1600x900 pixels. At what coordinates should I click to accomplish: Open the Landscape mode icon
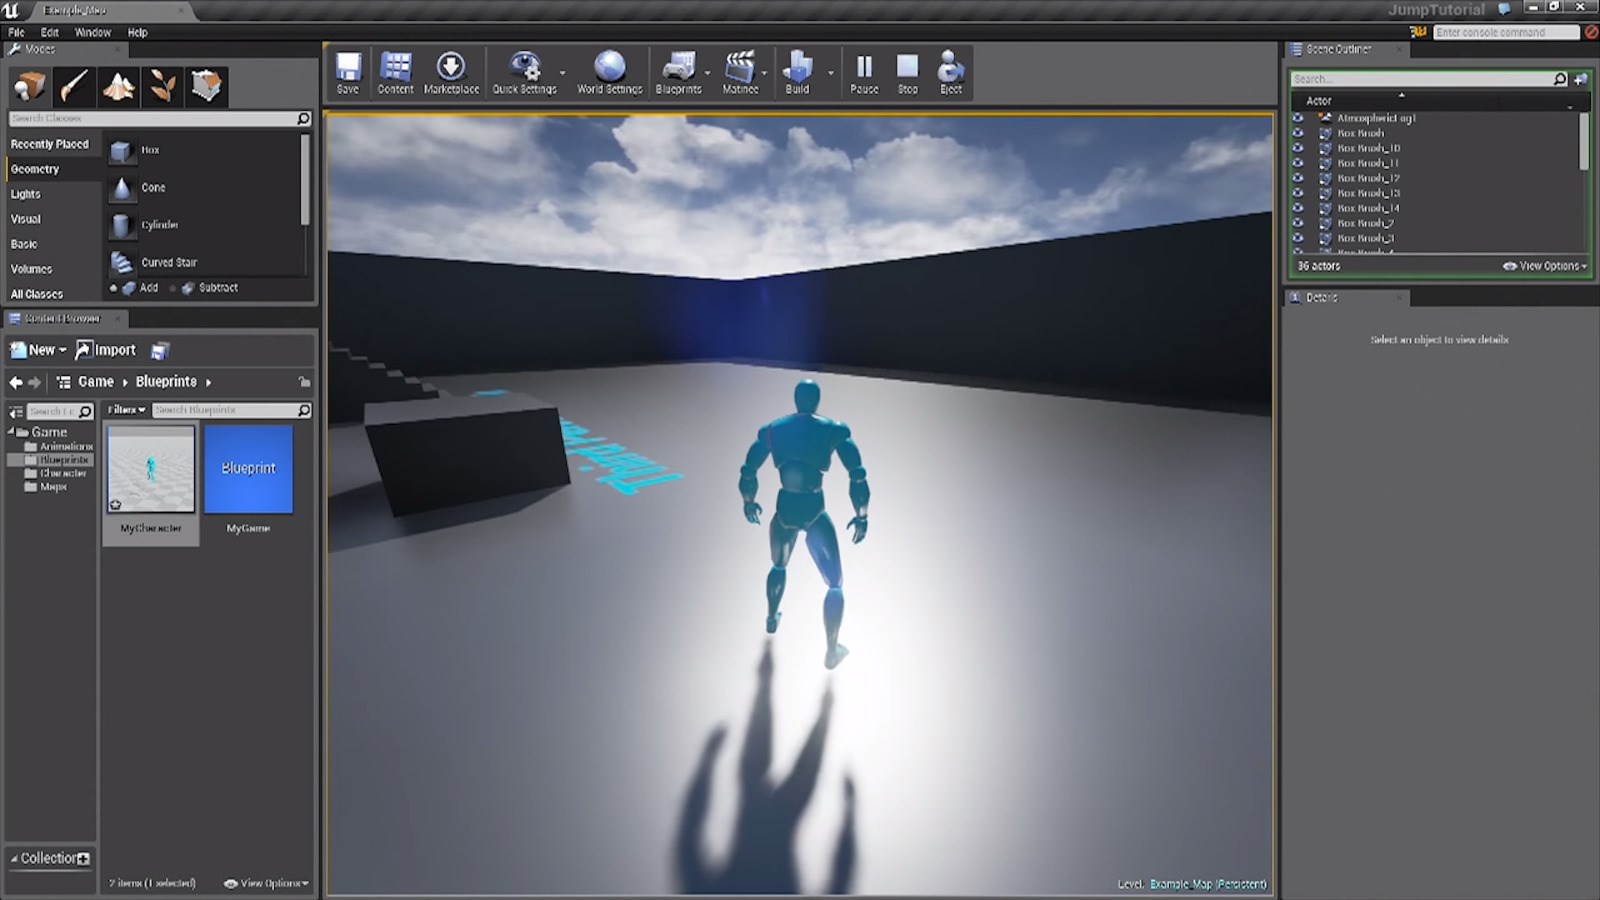point(118,87)
